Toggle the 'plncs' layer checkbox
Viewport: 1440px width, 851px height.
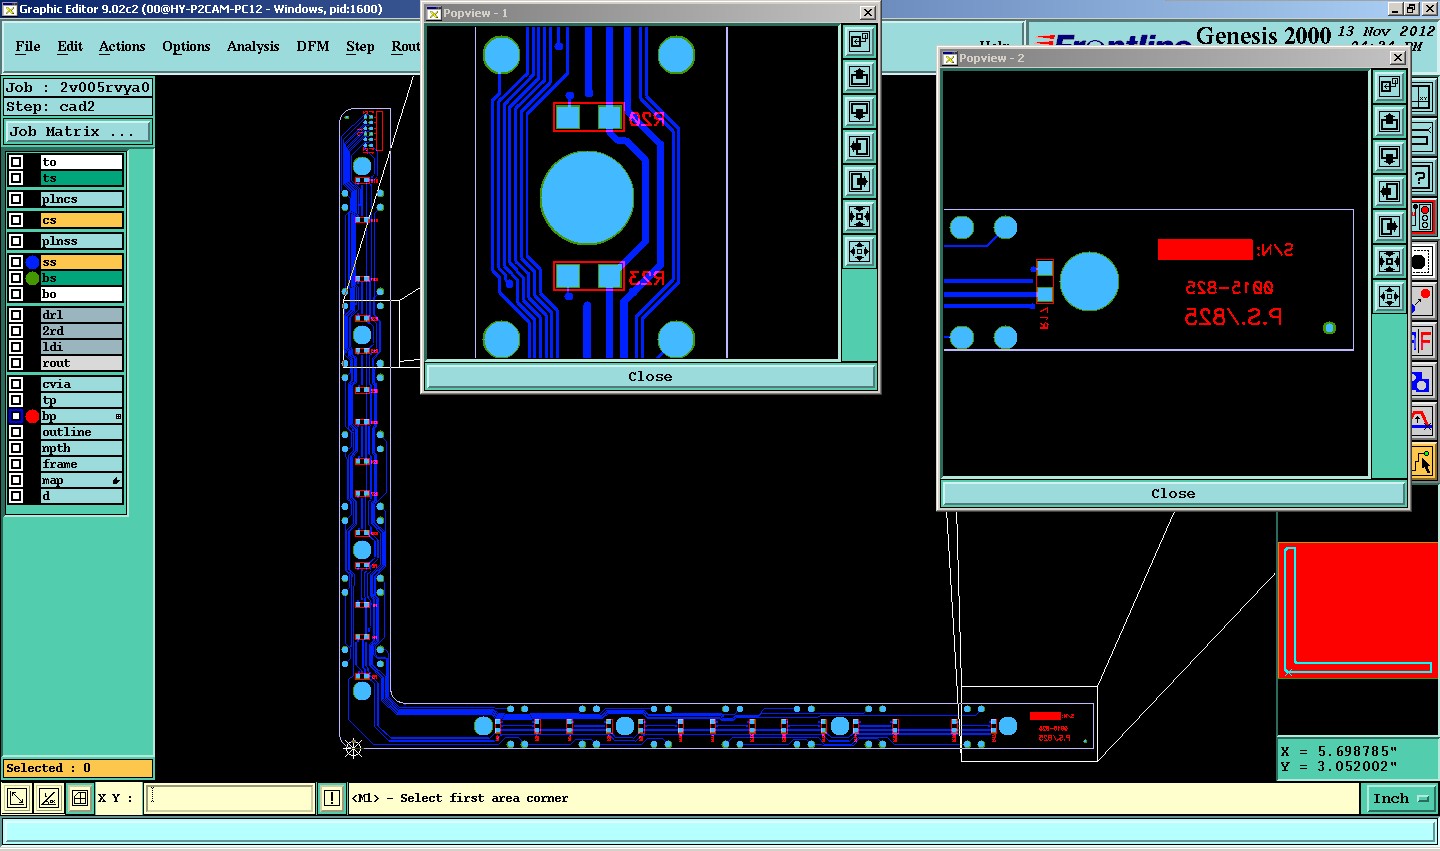[16, 199]
